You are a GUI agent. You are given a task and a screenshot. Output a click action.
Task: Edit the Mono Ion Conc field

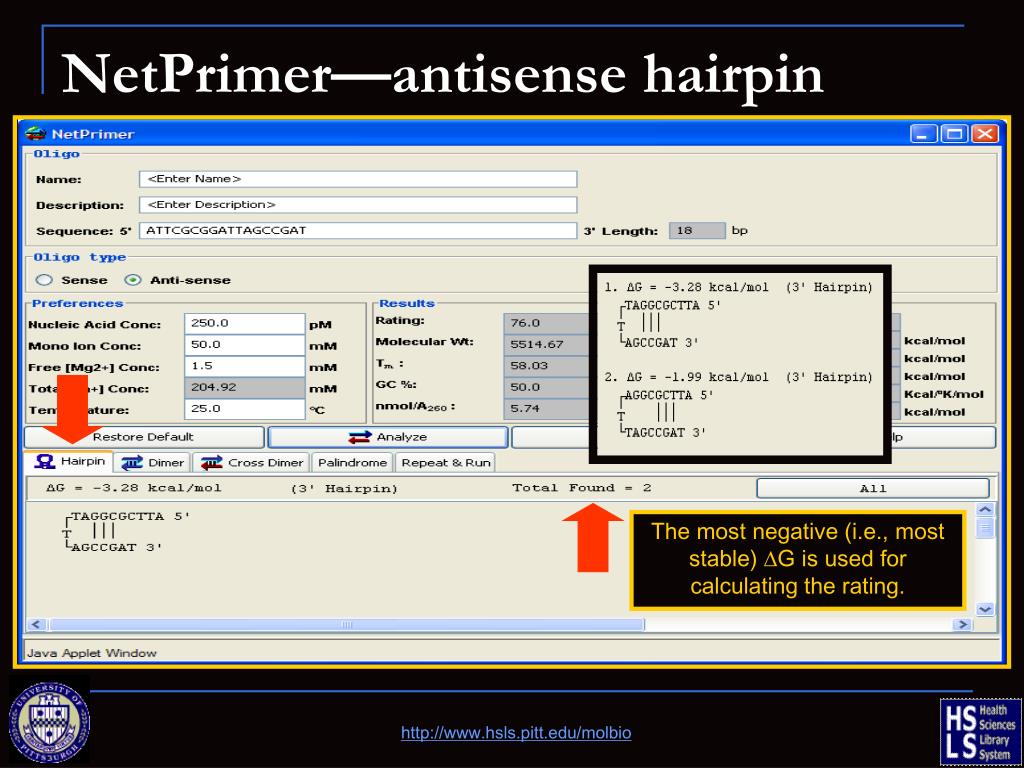click(x=245, y=345)
